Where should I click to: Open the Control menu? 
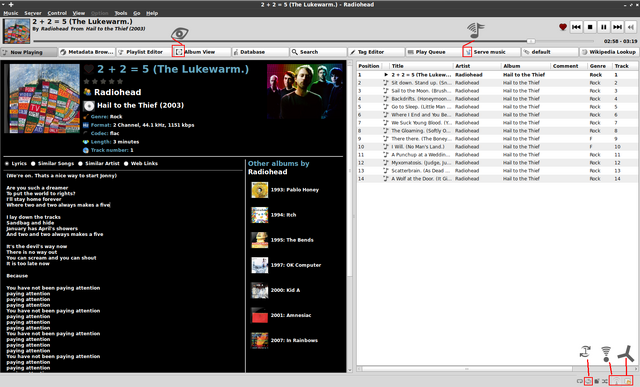(57, 13)
